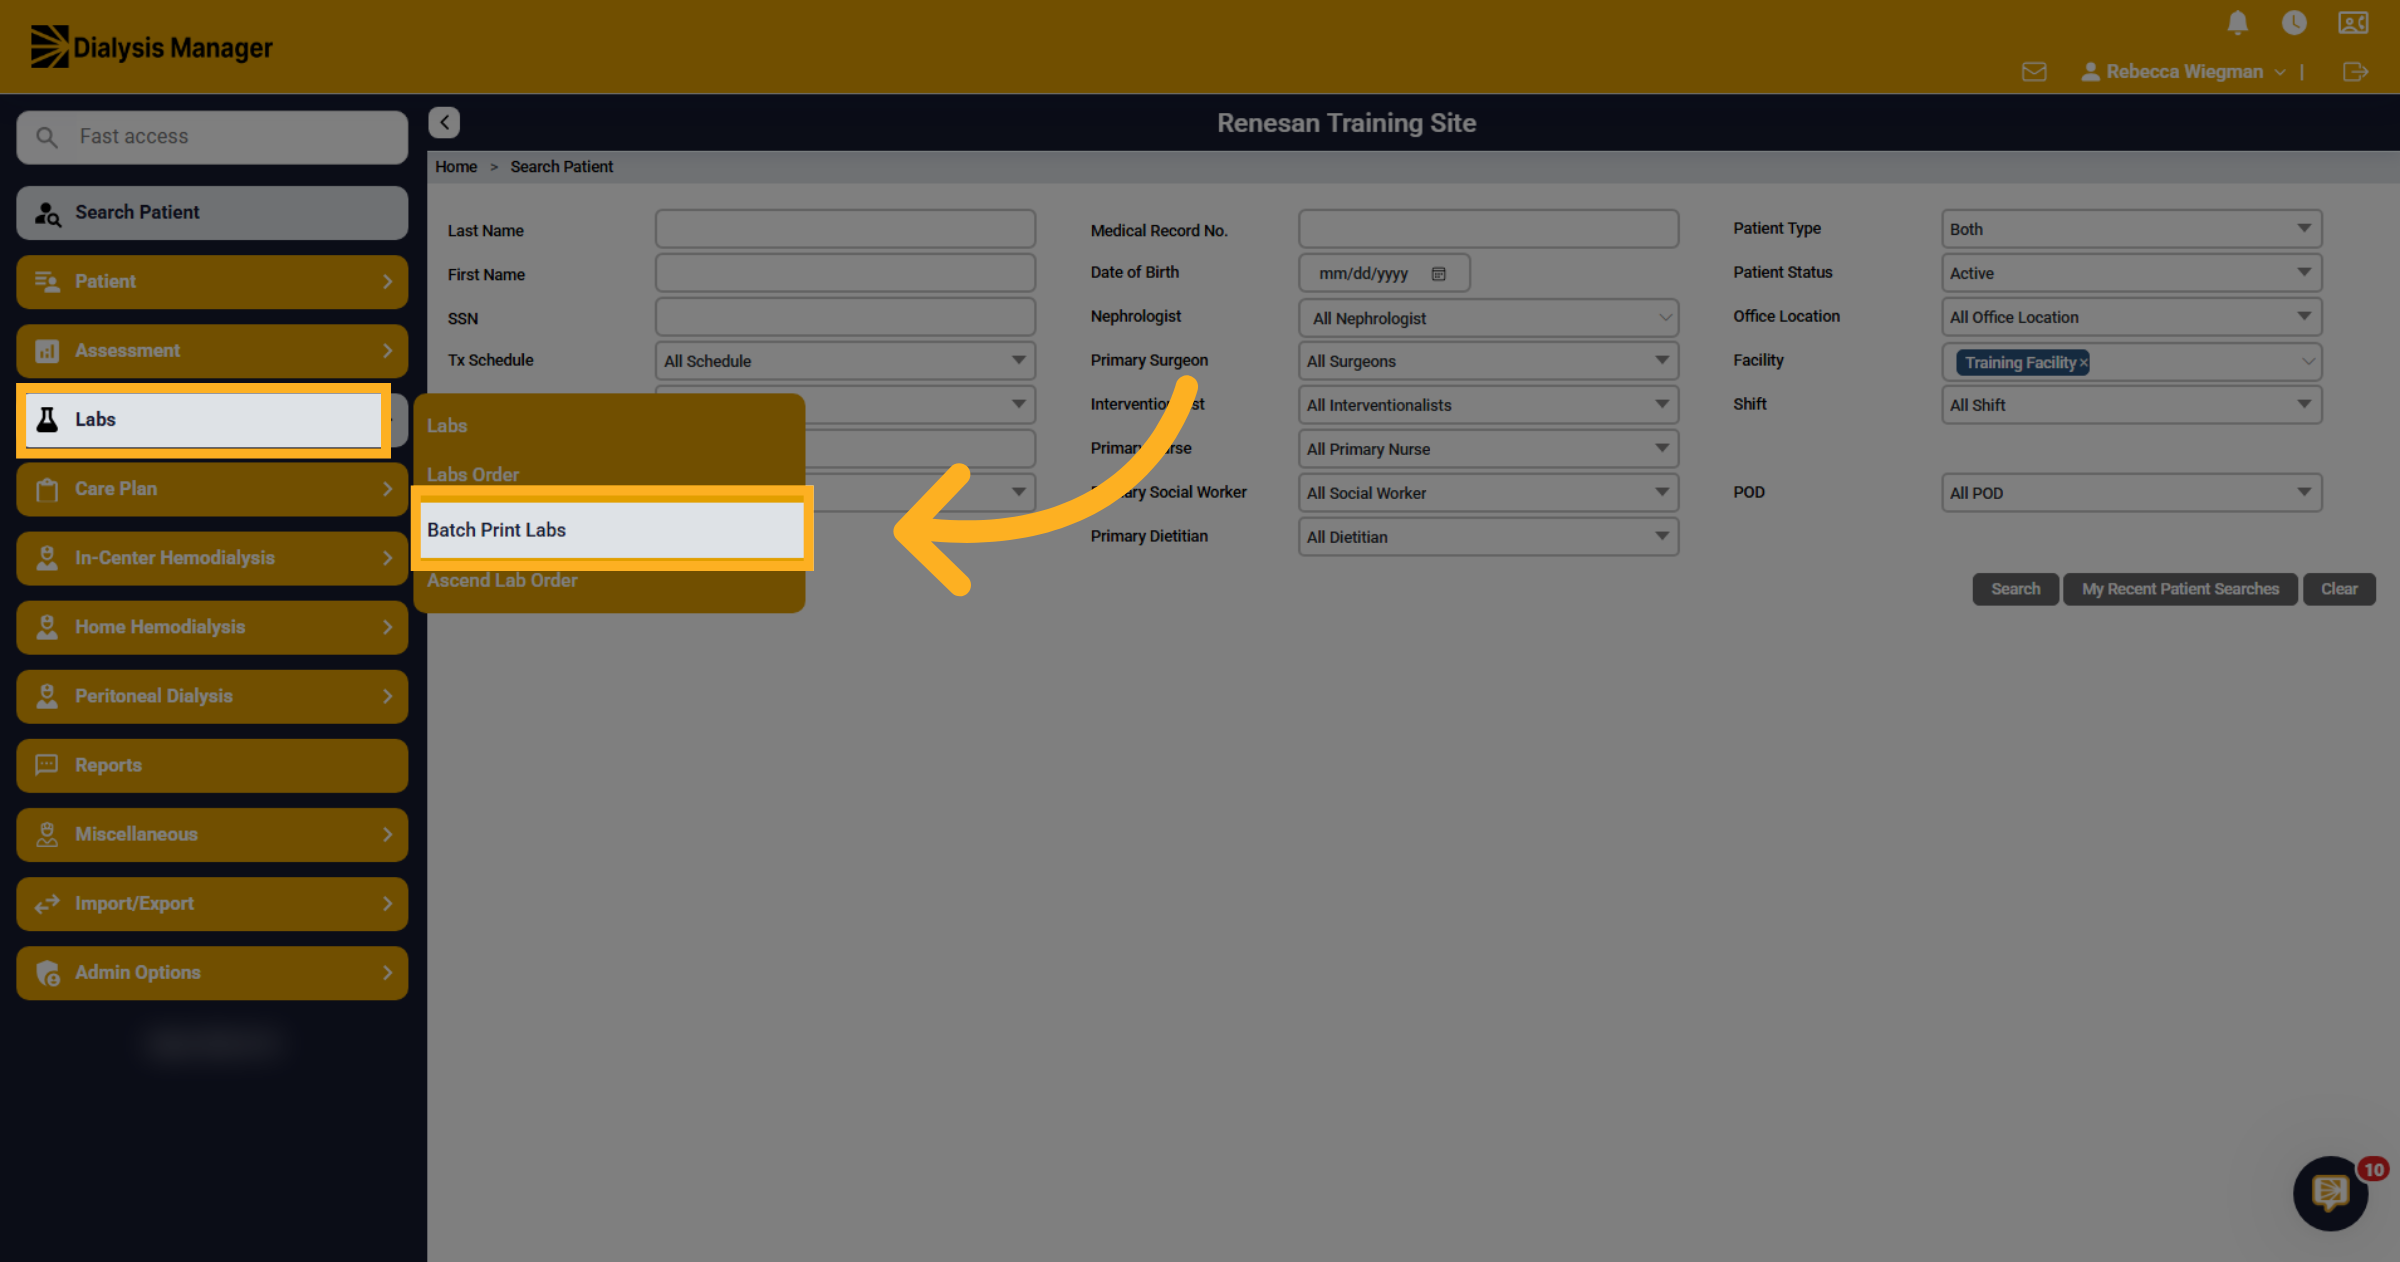This screenshot has height=1262, width=2400.
Task: Open the All Shift dropdown
Action: coord(2131,405)
